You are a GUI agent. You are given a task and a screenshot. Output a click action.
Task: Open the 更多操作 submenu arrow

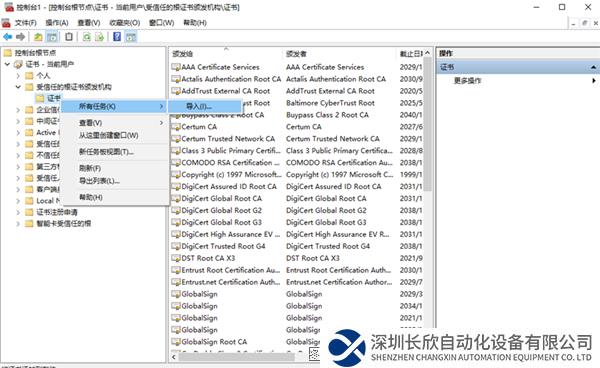pos(593,80)
